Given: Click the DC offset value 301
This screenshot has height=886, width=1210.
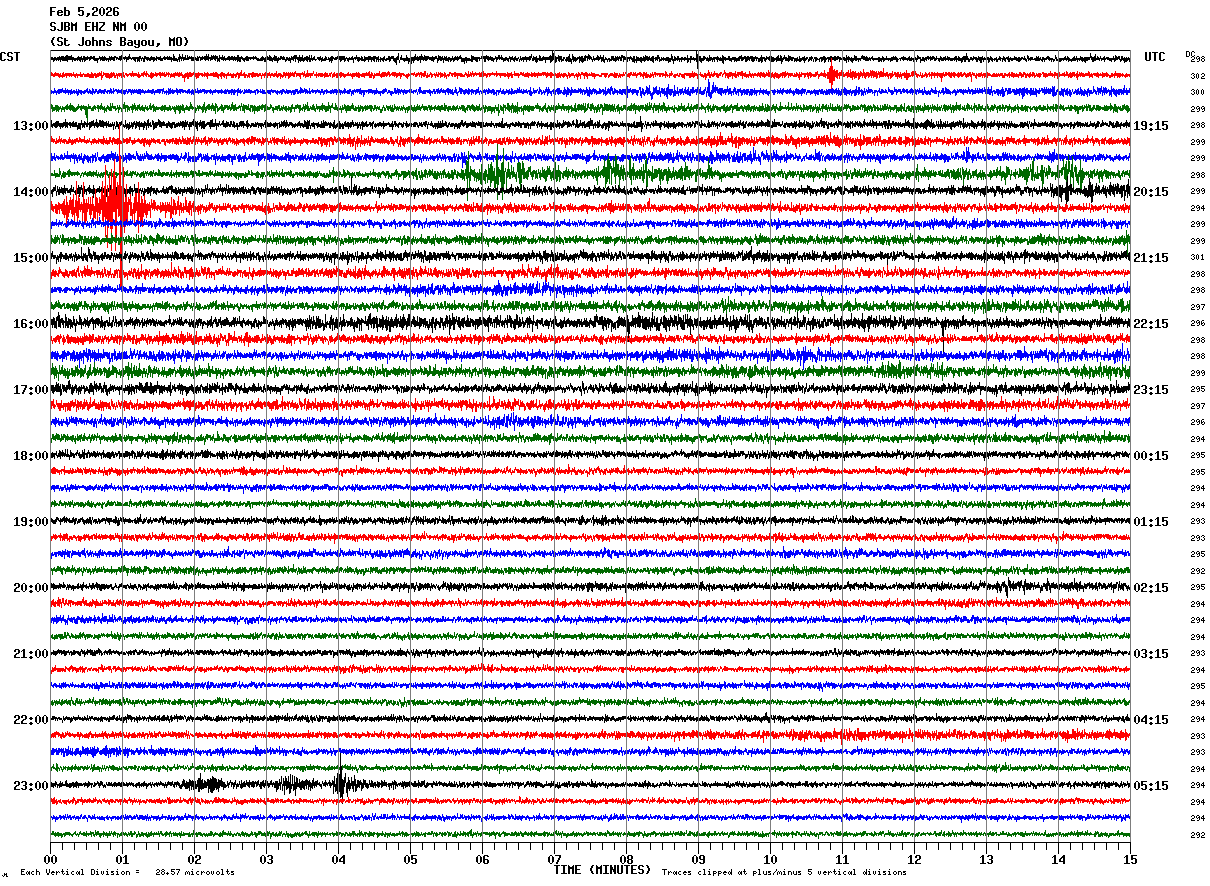Looking at the screenshot, I should point(1197,257).
